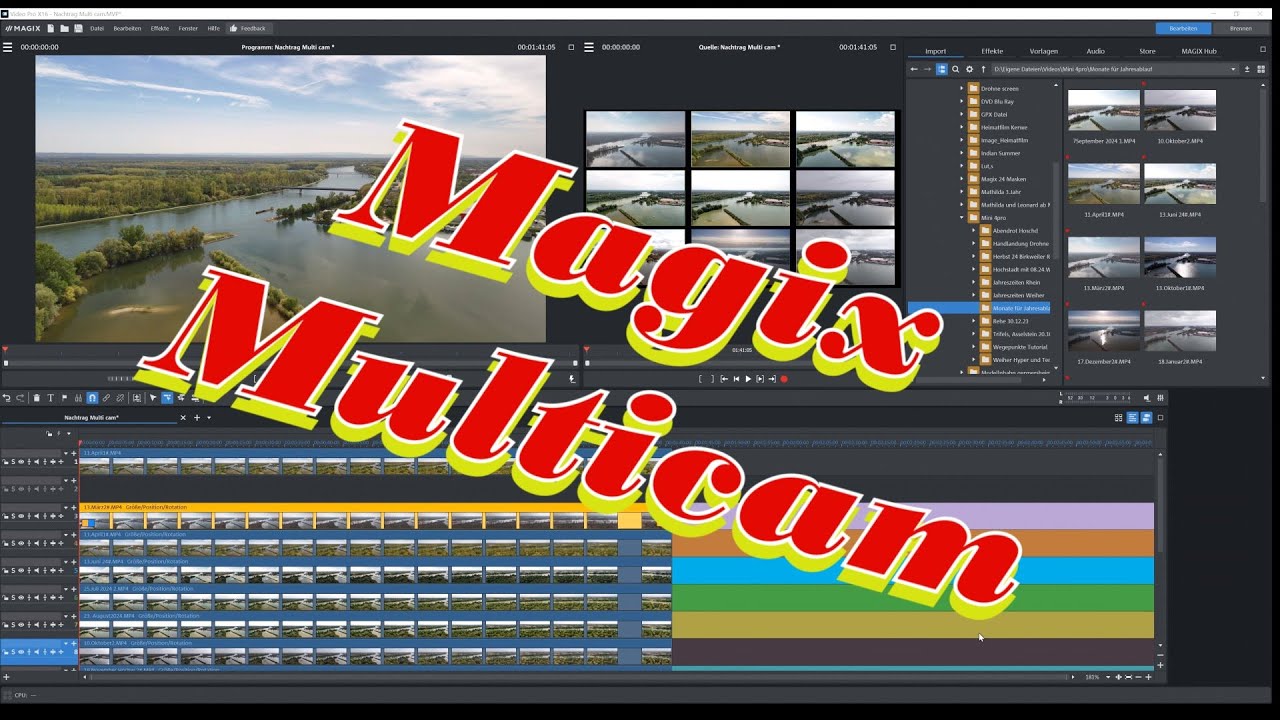Toggle the magnet snapping icon
This screenshot has width=1280, height=720.
pyautogui.click(x=92, y=398)
